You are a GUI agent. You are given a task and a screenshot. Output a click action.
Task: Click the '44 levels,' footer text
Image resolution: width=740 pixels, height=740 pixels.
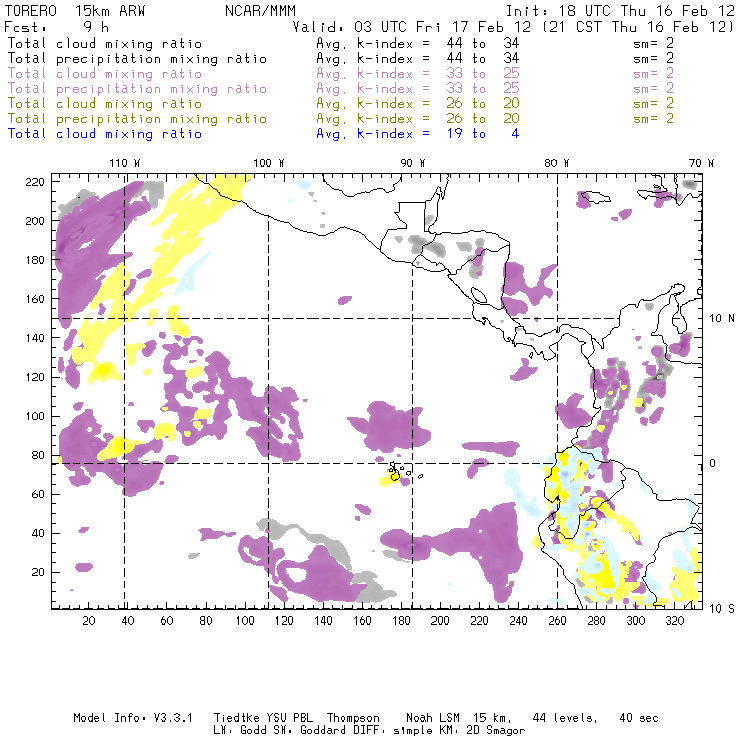pyautogui.click(x=565, y=718)
